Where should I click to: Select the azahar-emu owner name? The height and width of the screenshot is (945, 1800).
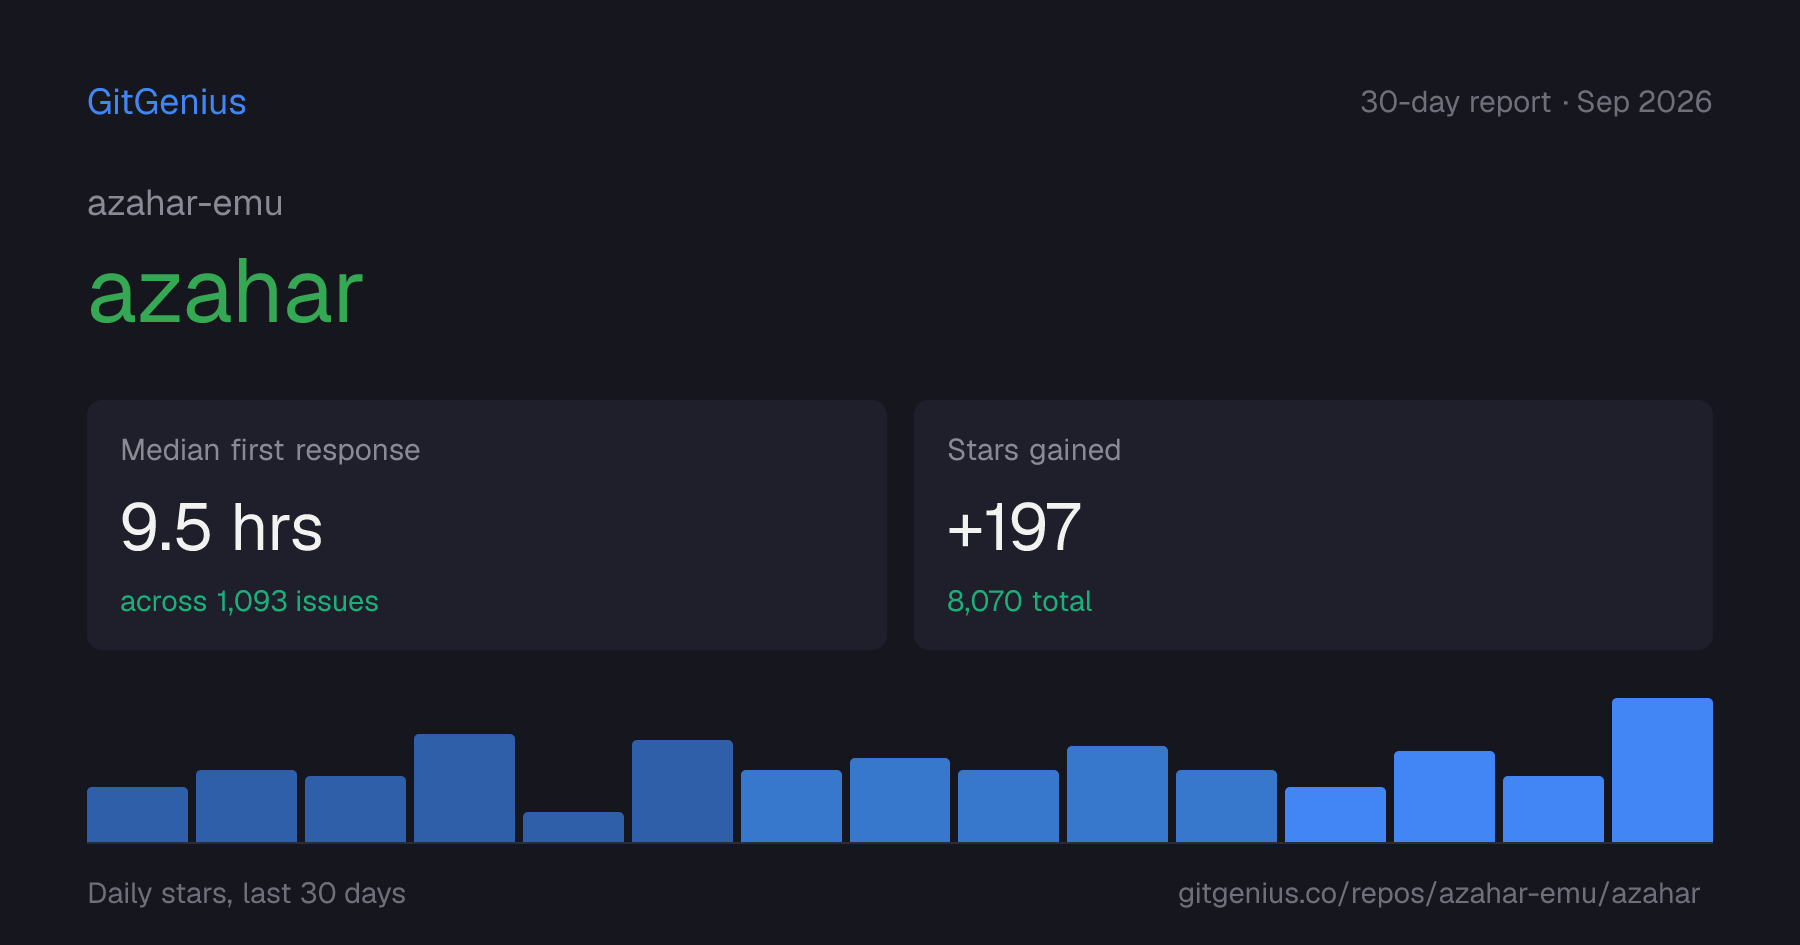[185, 203]
